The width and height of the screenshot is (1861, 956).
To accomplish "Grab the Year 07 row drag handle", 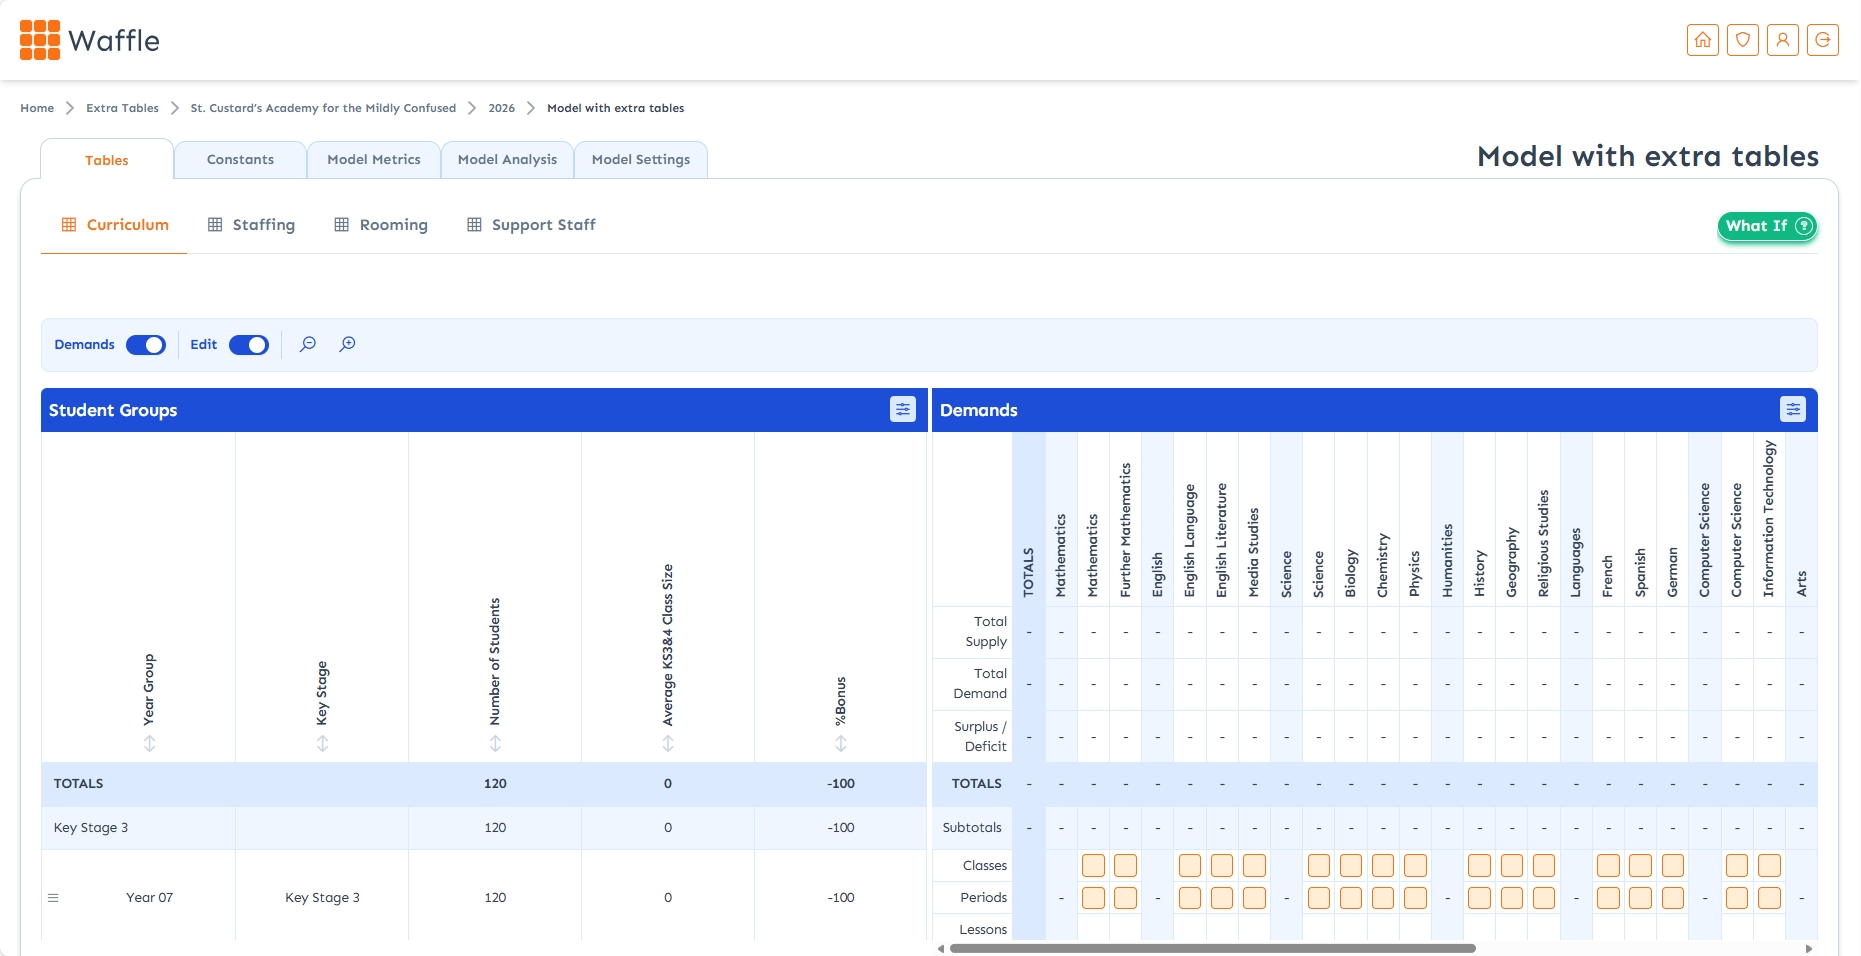I will tap(53, 898).
